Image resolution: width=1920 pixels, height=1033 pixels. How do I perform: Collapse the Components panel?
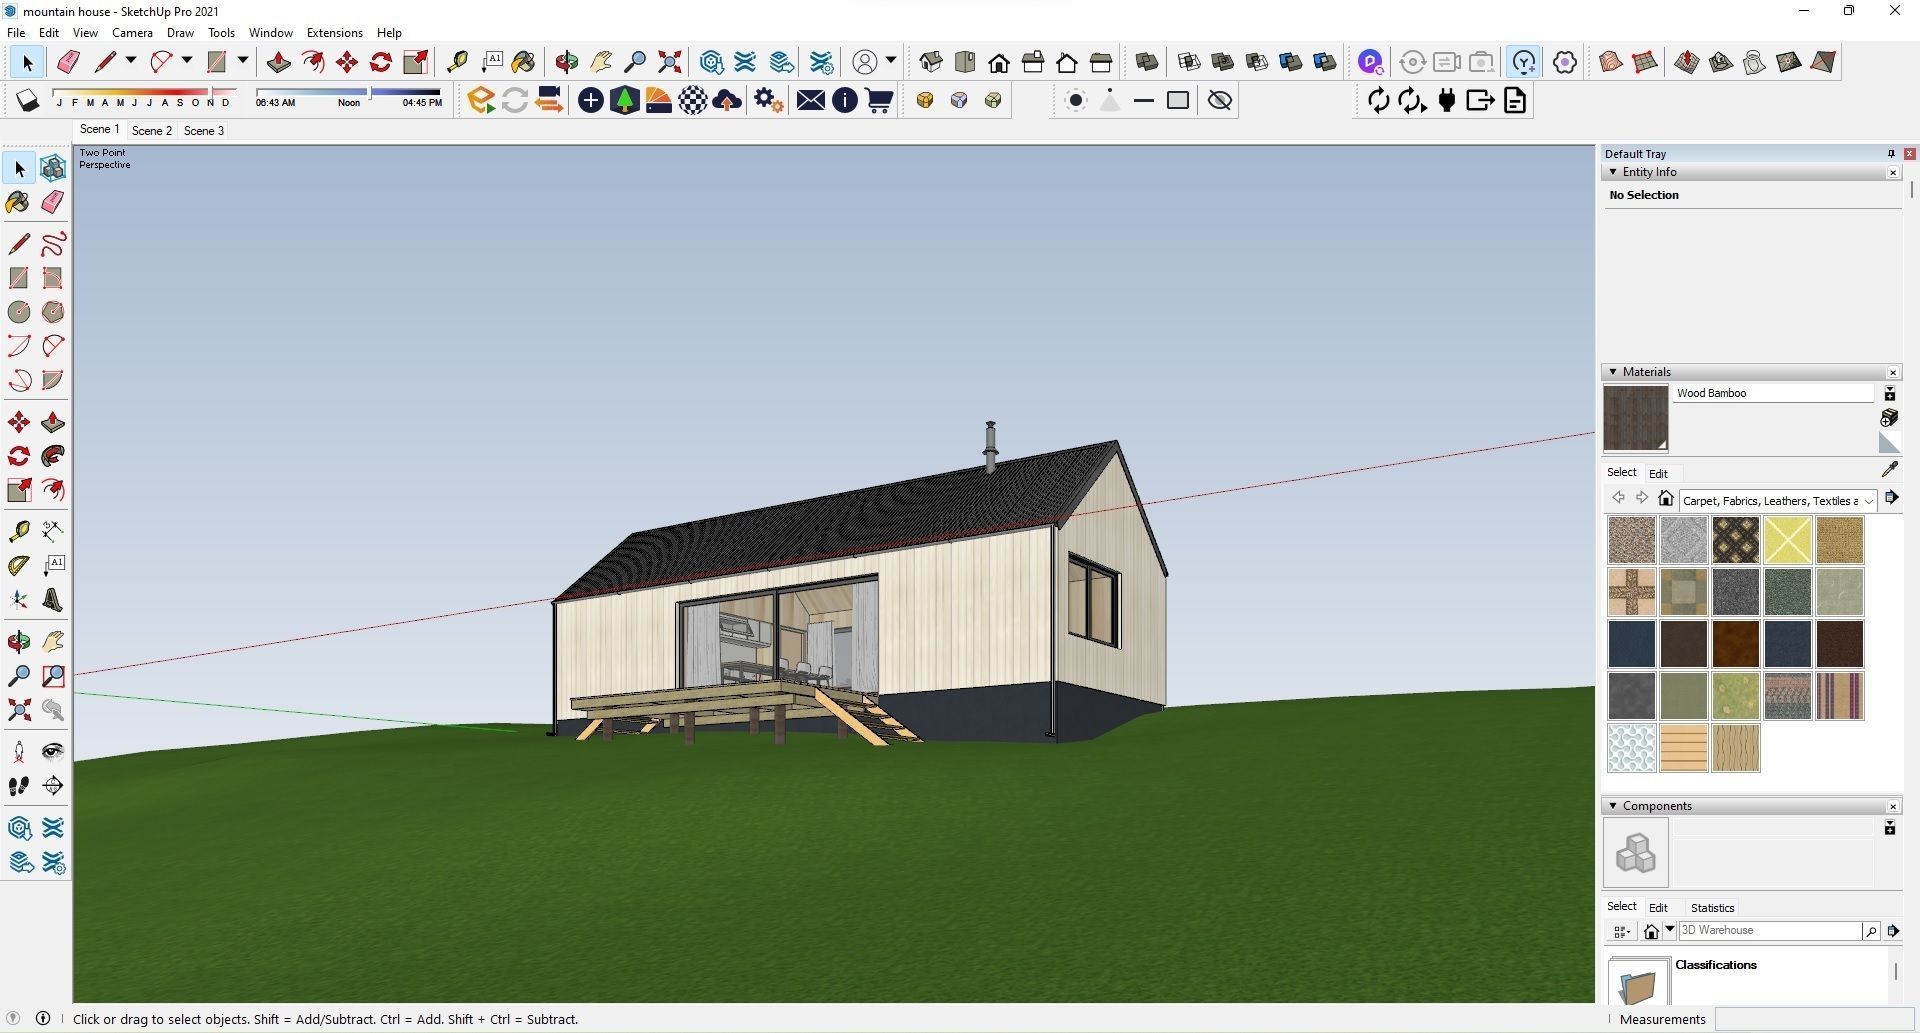point(1613,806)
